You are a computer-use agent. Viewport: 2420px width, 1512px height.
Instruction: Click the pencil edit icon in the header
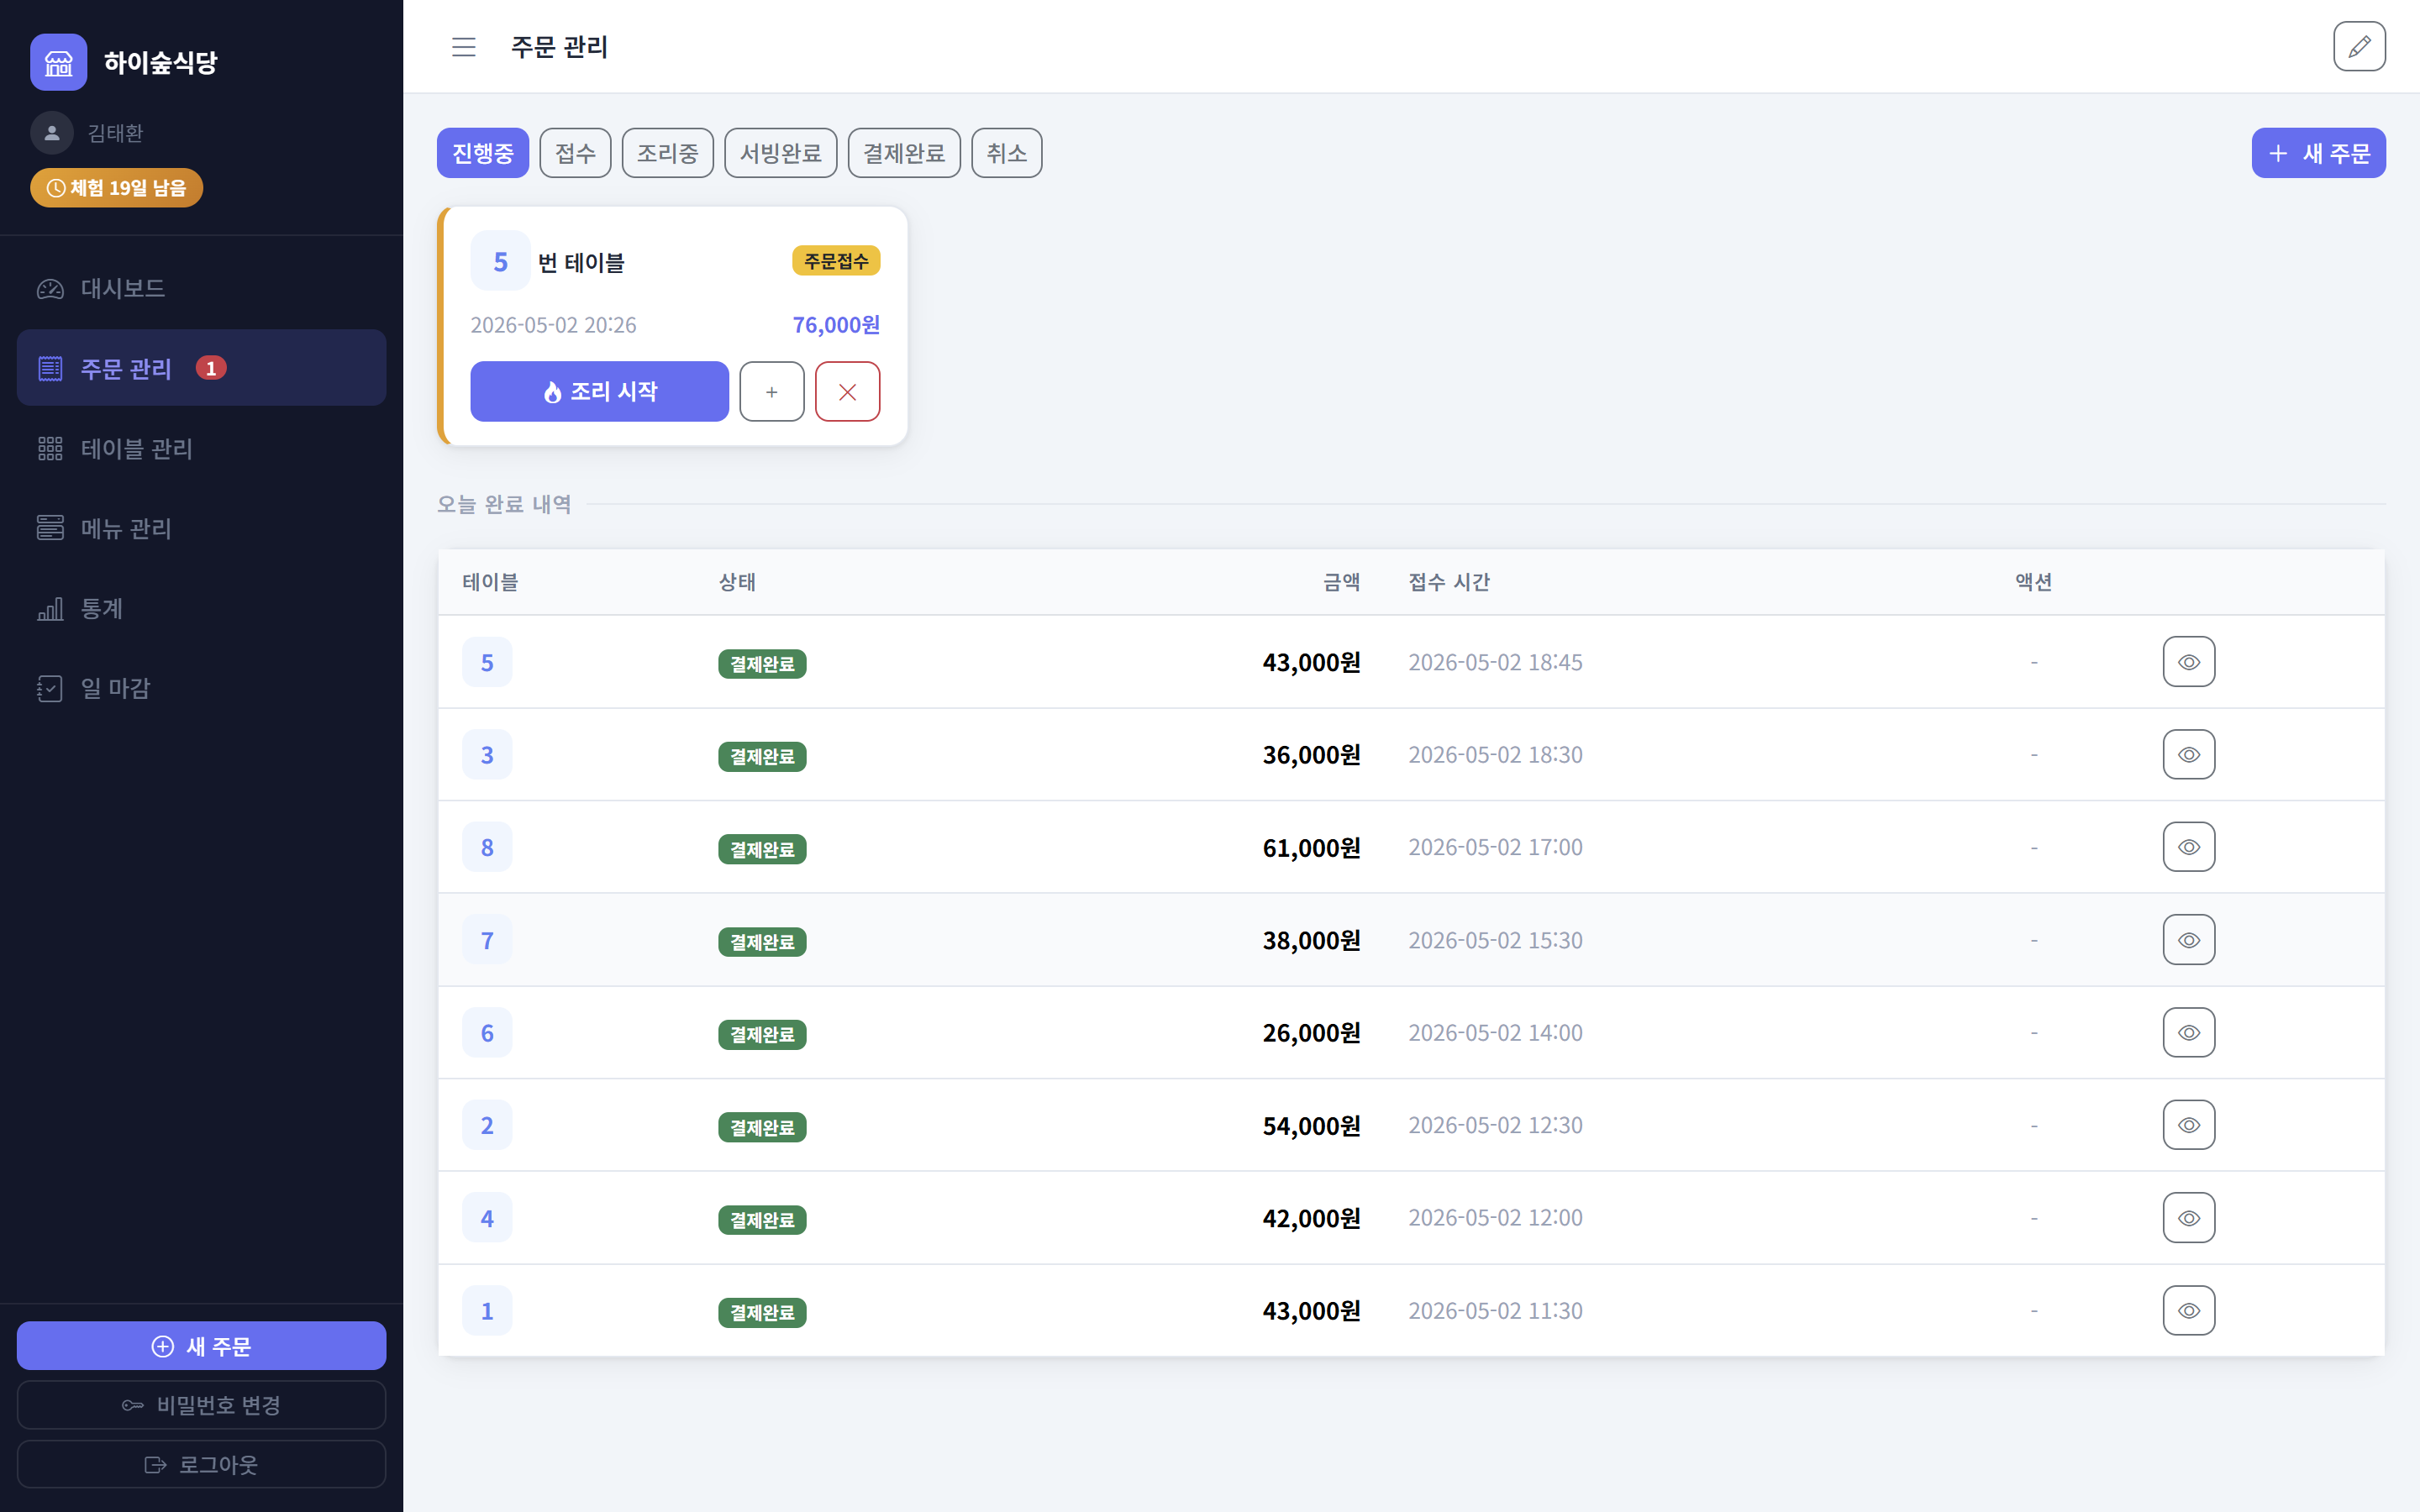pos(2359,47)
